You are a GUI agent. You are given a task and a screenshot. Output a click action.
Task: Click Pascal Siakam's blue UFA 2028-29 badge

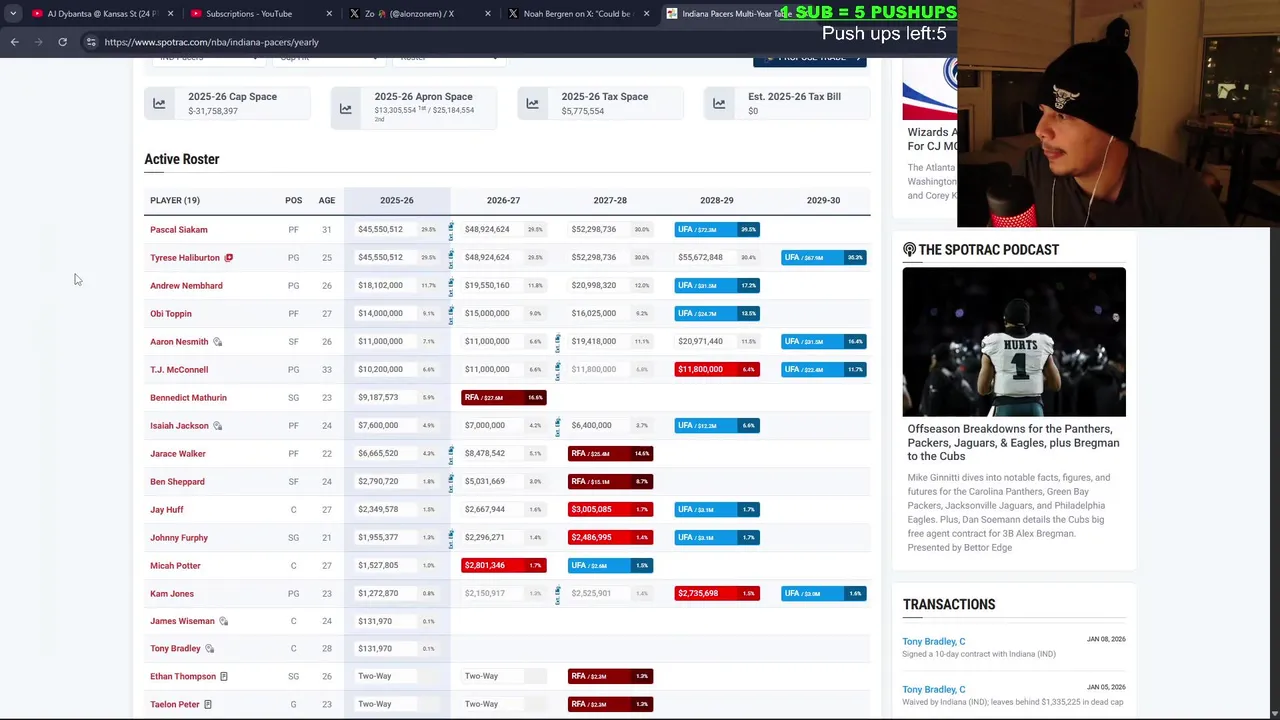tap(717, 230)
